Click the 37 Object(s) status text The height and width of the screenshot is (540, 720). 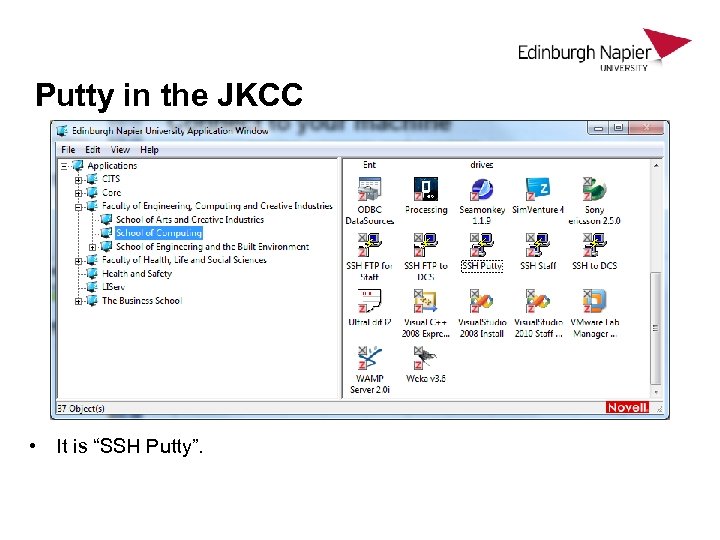pos(81,408)
